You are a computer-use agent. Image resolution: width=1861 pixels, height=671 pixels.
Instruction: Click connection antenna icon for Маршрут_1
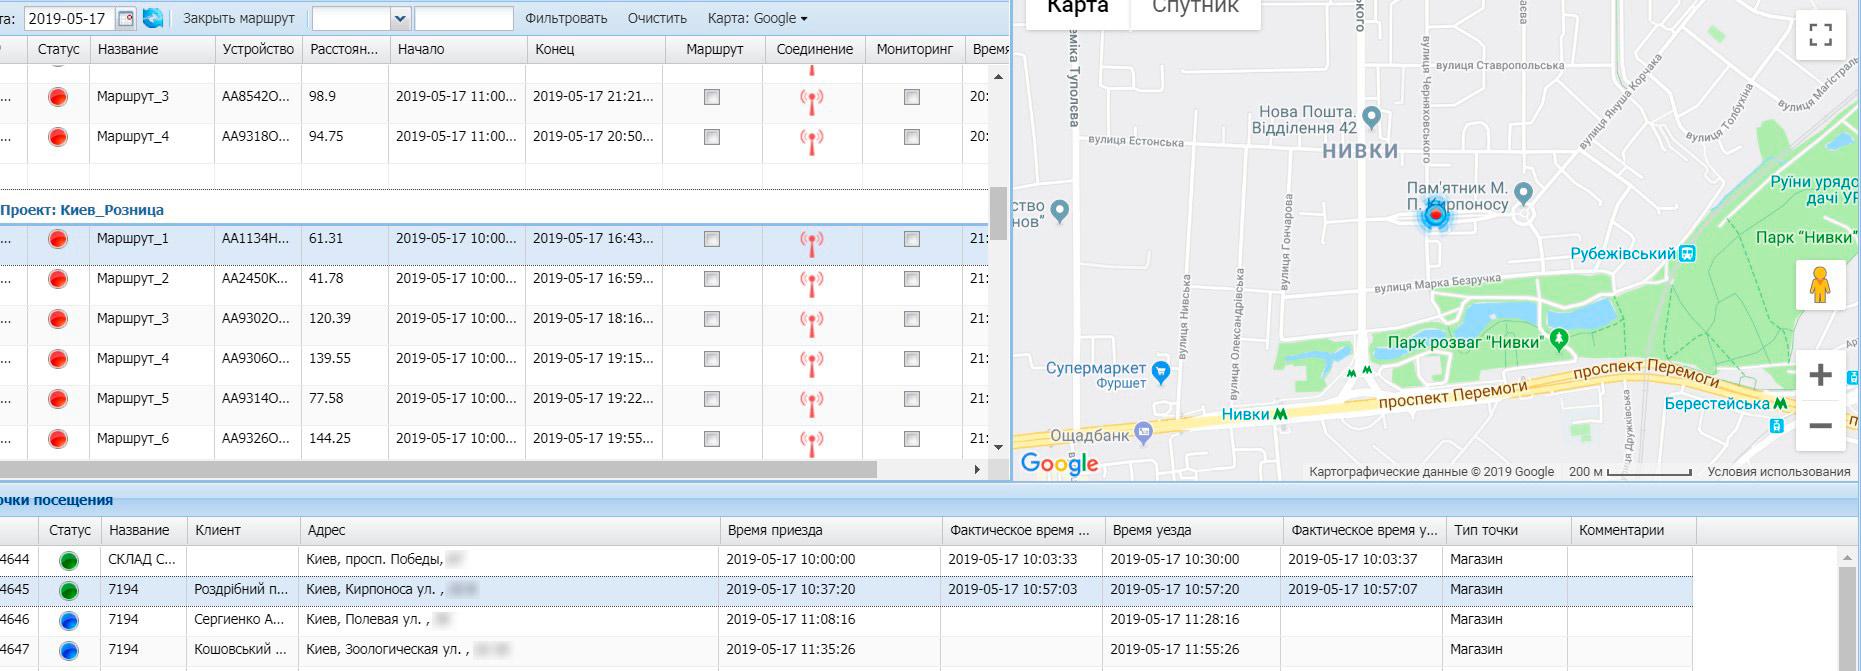[811, 240]
